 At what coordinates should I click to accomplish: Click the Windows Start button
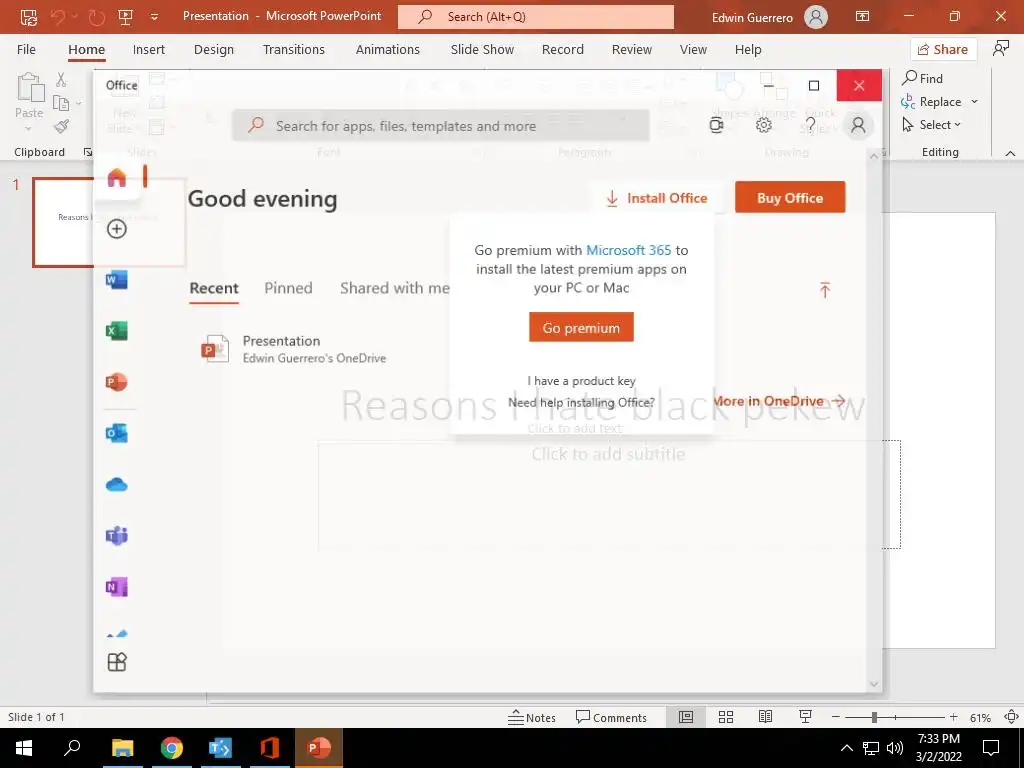(x=24, y=748)
